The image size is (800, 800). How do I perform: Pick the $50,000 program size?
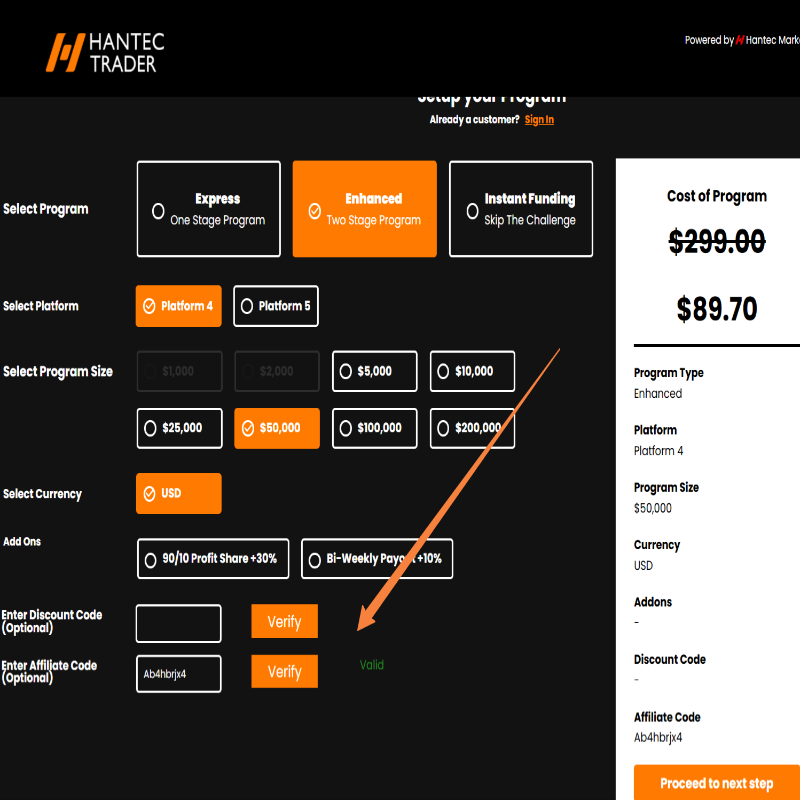pos(277,429)
